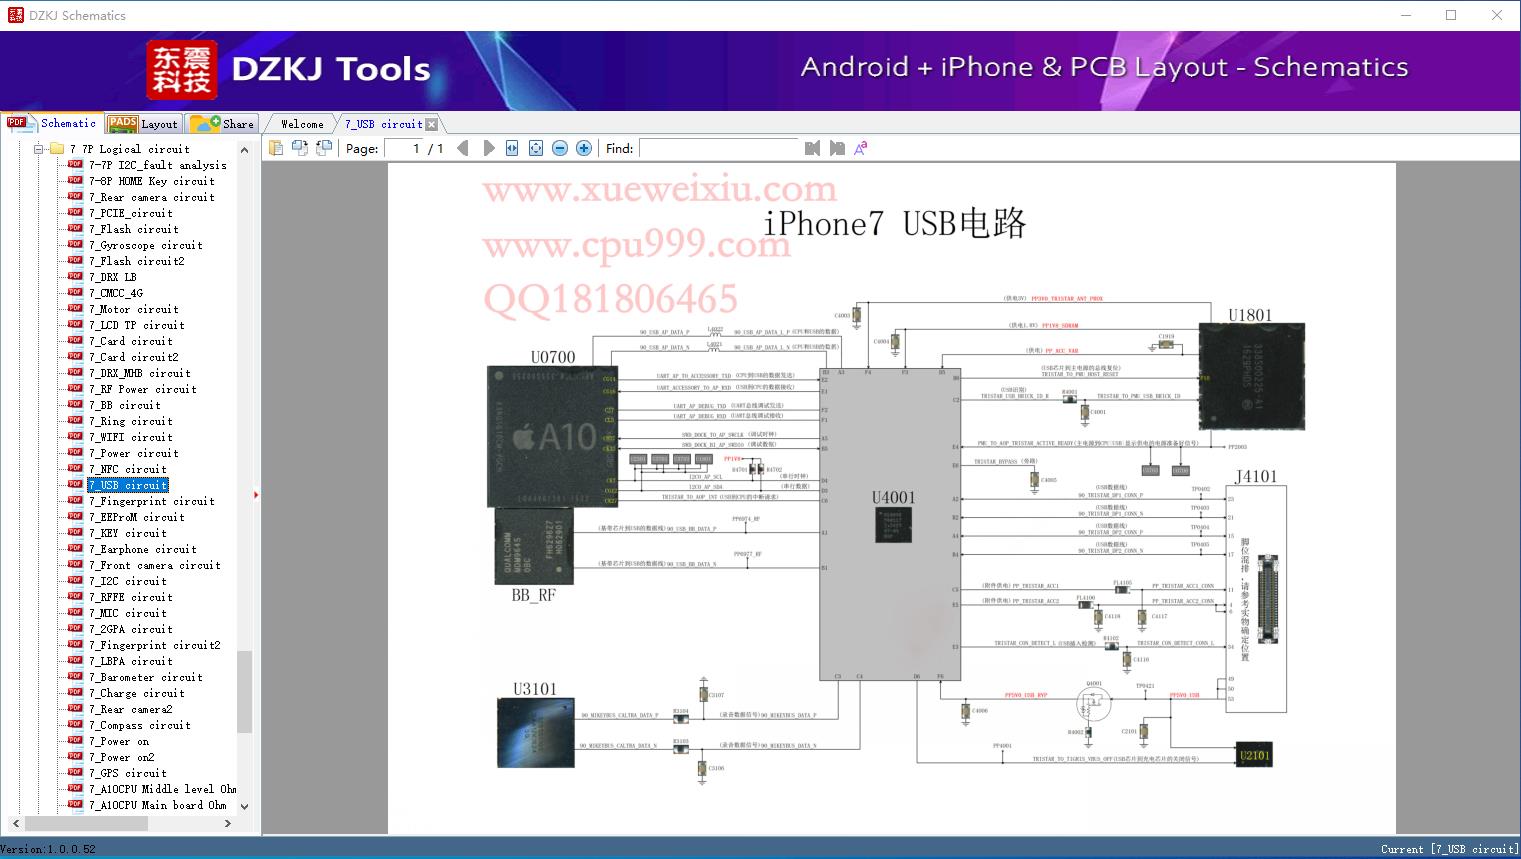Click the sidebar collapse splitter arrow
This screenshot has height=859, width=1521.
pyautogui.click(x=256, y=494)
